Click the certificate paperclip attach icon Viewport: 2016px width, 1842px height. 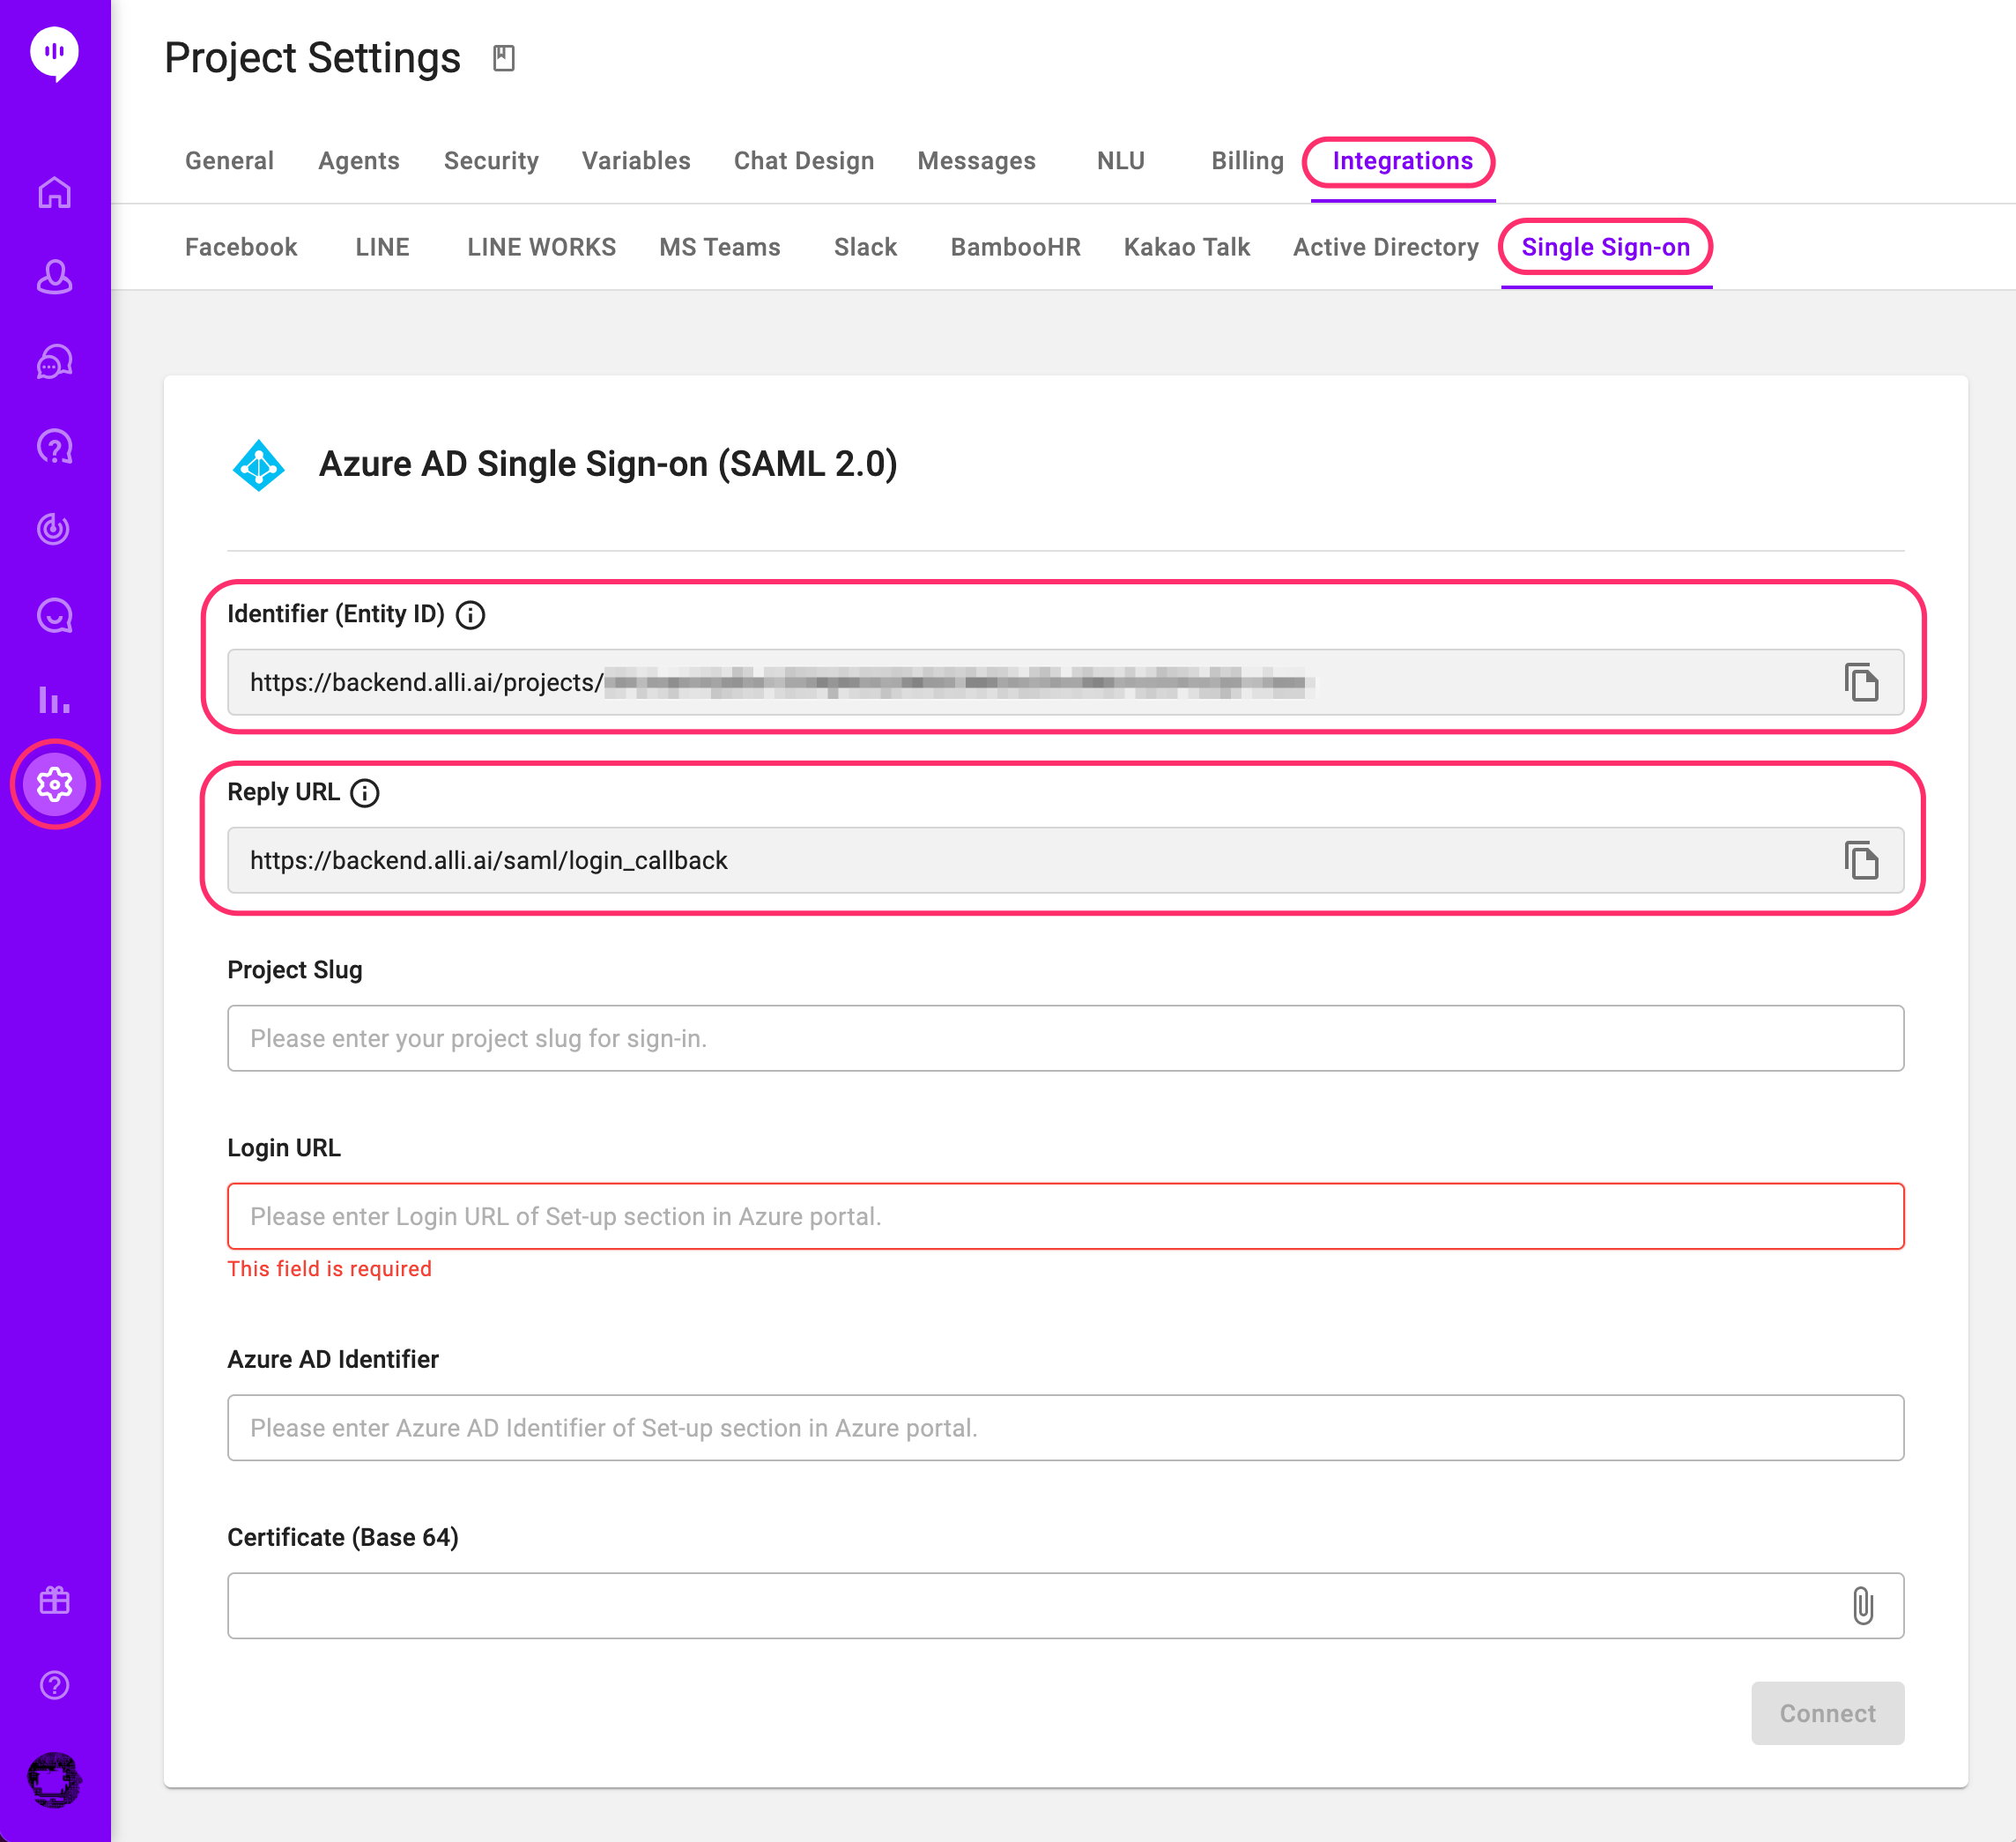point(1861,1606)
